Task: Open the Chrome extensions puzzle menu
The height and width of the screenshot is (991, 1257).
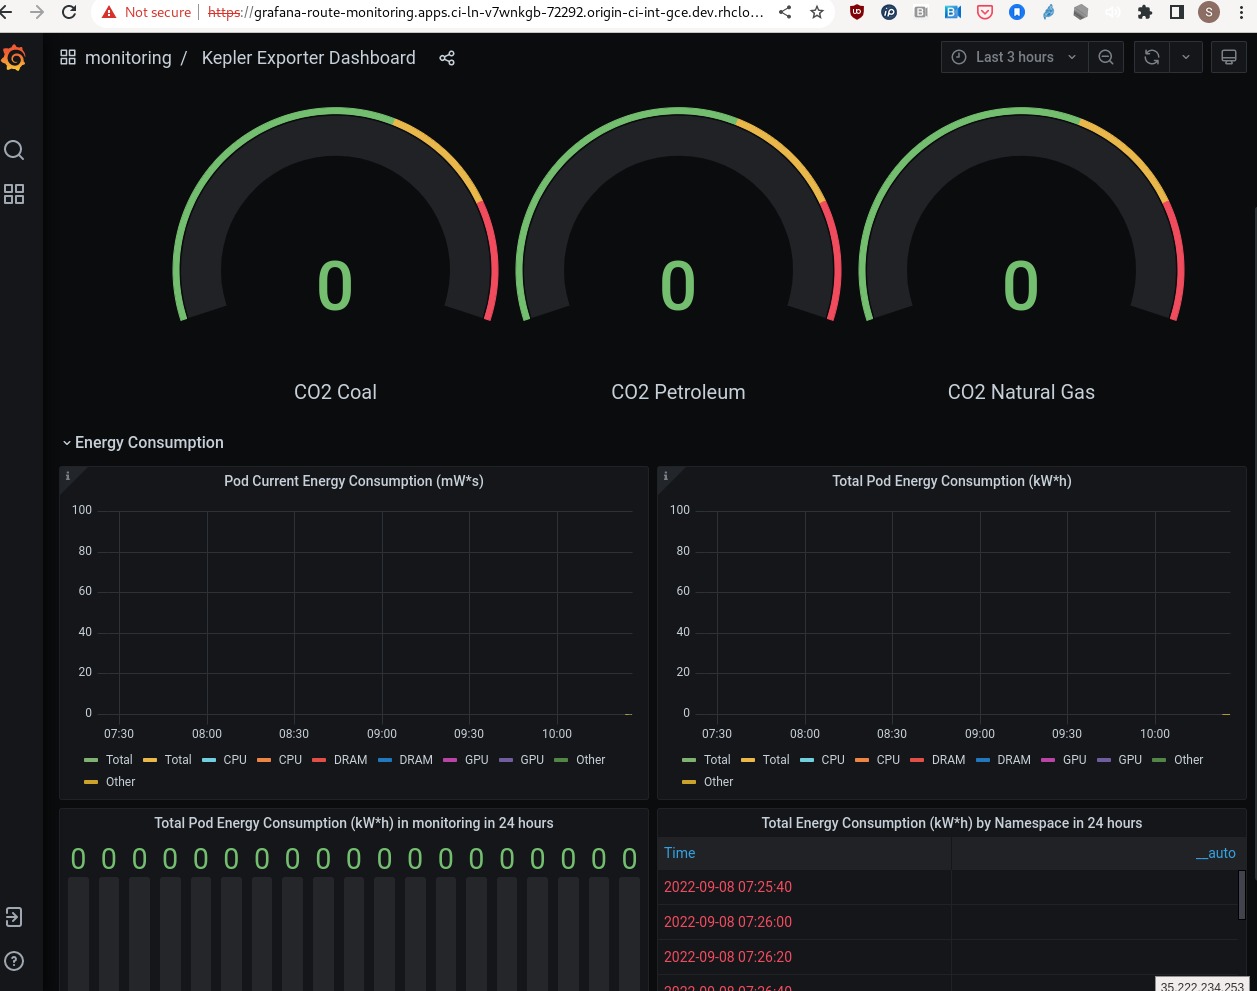Action: pyautogui.click(x=1145, y=12)
